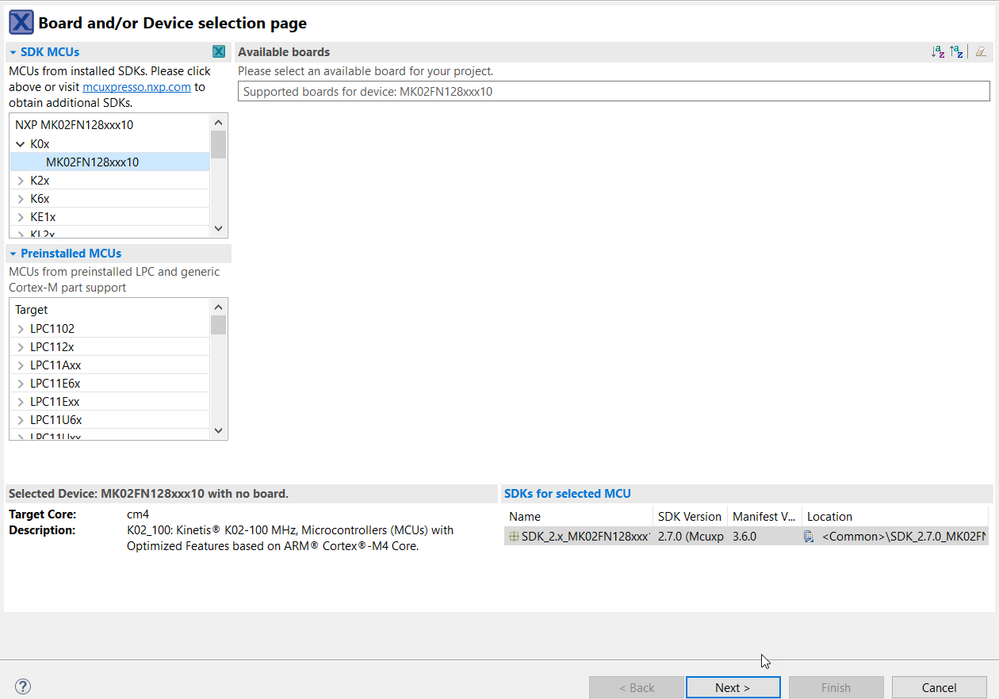Click the Location column header

coord(895,517)
